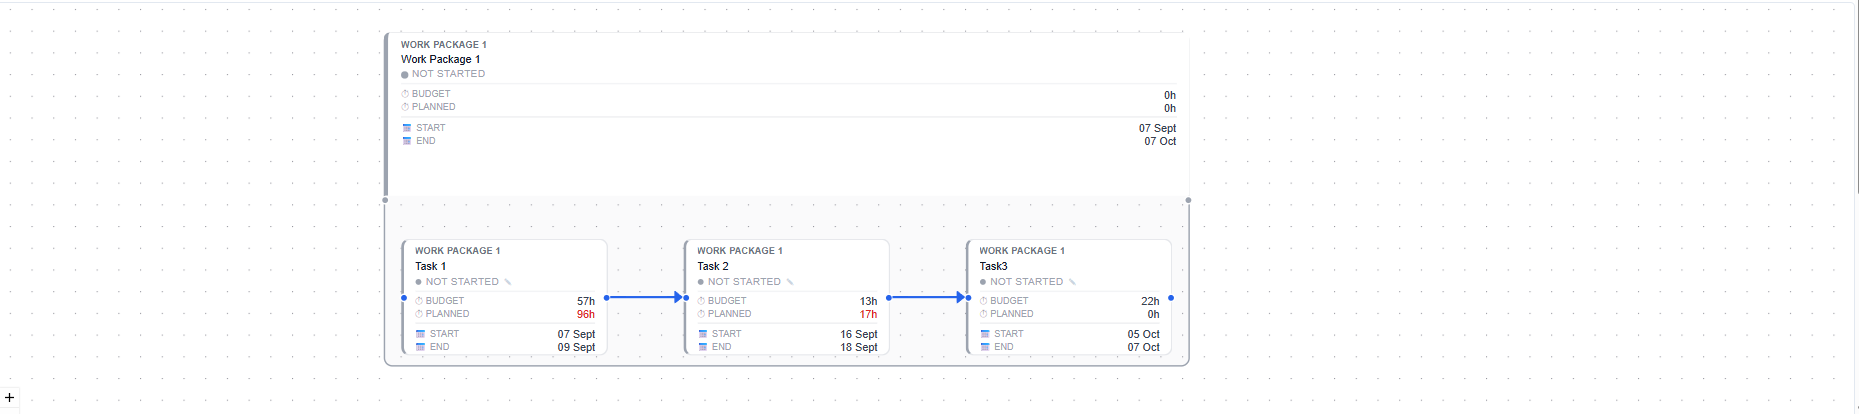Click Task3 budget value '22h'
Image resolution: width=1859 pixels, height=414 pixels.
[x=1150, y=301]
